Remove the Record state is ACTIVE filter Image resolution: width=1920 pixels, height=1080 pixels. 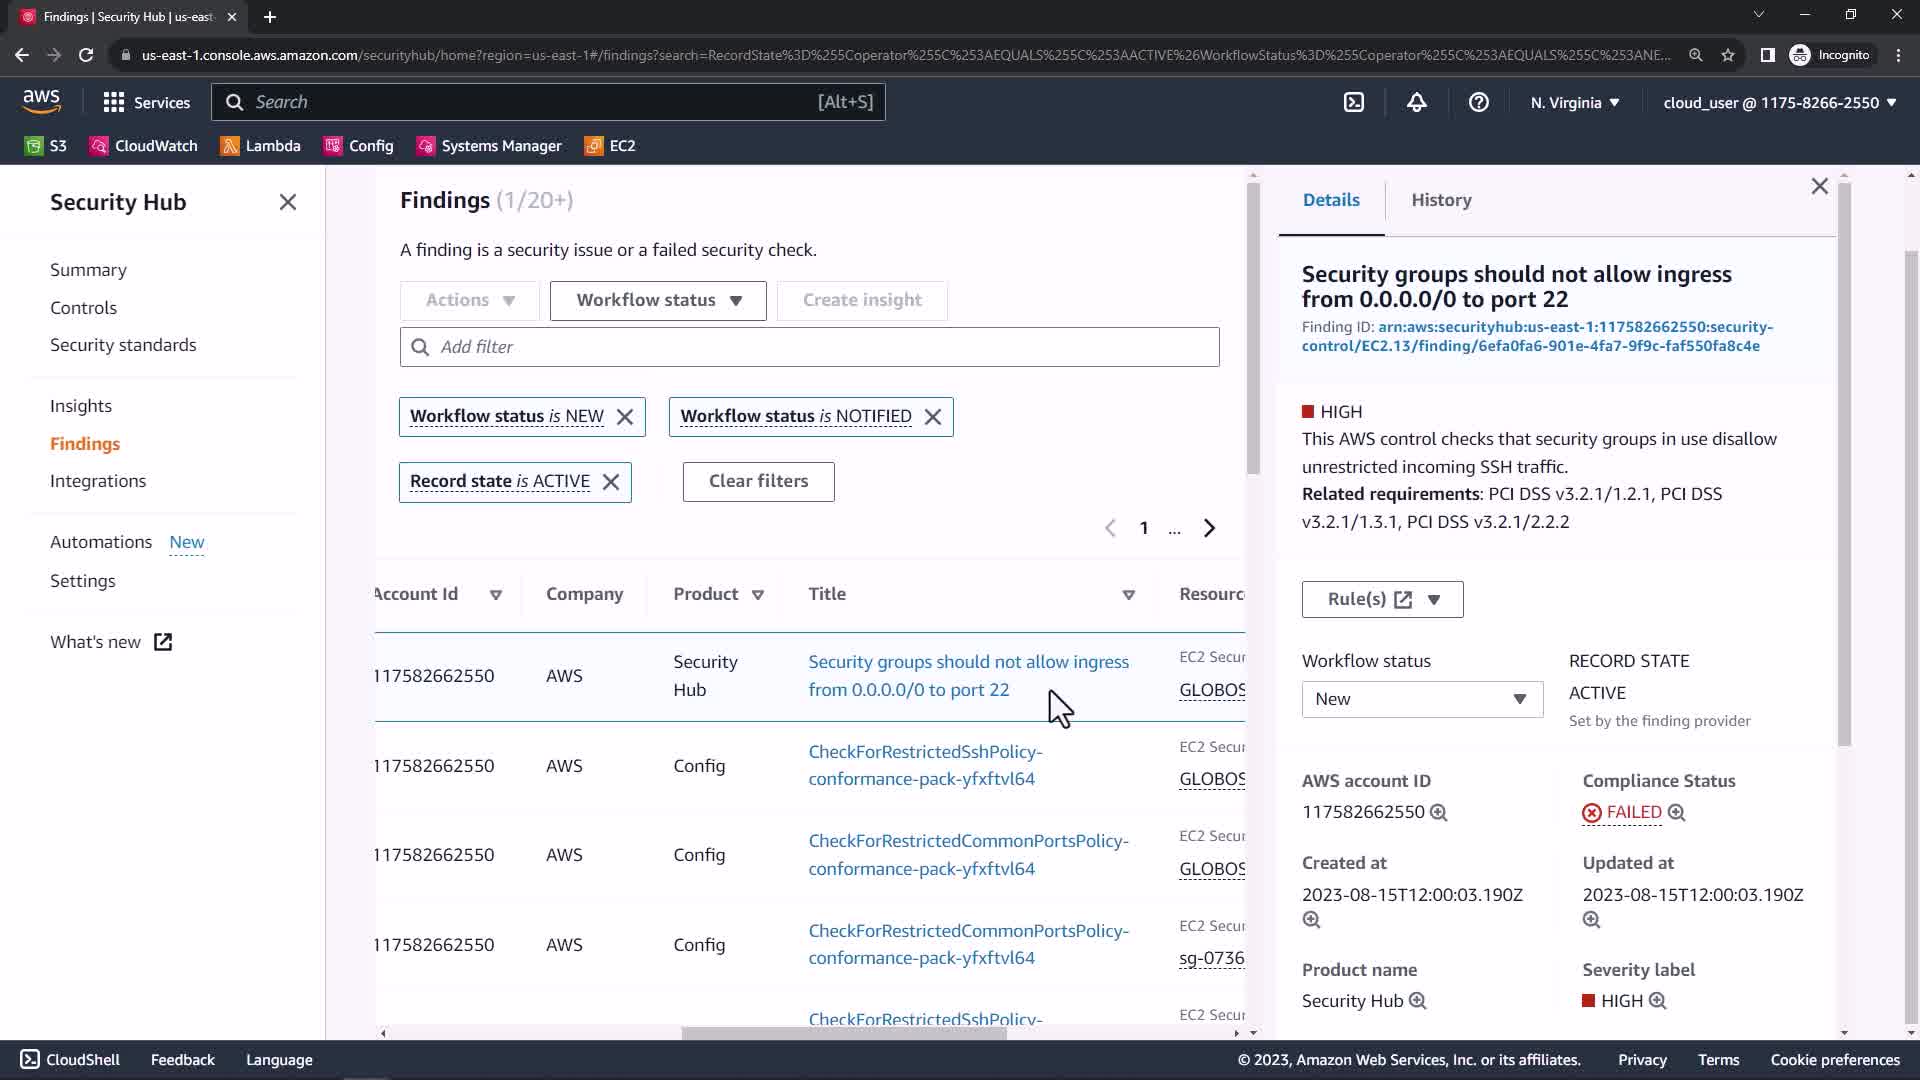click(611, 482)
